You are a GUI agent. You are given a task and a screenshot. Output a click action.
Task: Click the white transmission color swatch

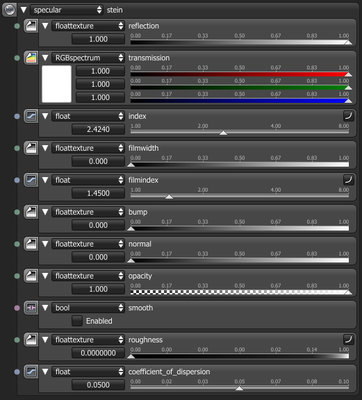57,84
